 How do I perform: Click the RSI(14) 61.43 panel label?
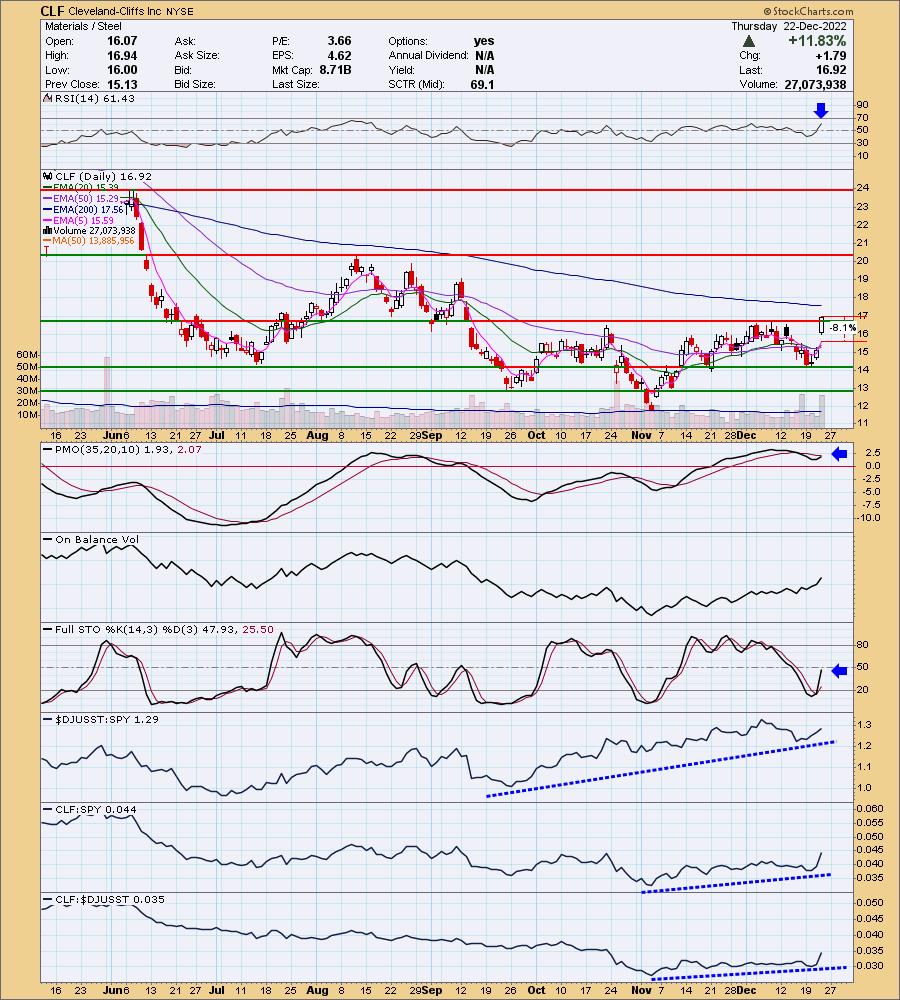(x=95, y=98)
